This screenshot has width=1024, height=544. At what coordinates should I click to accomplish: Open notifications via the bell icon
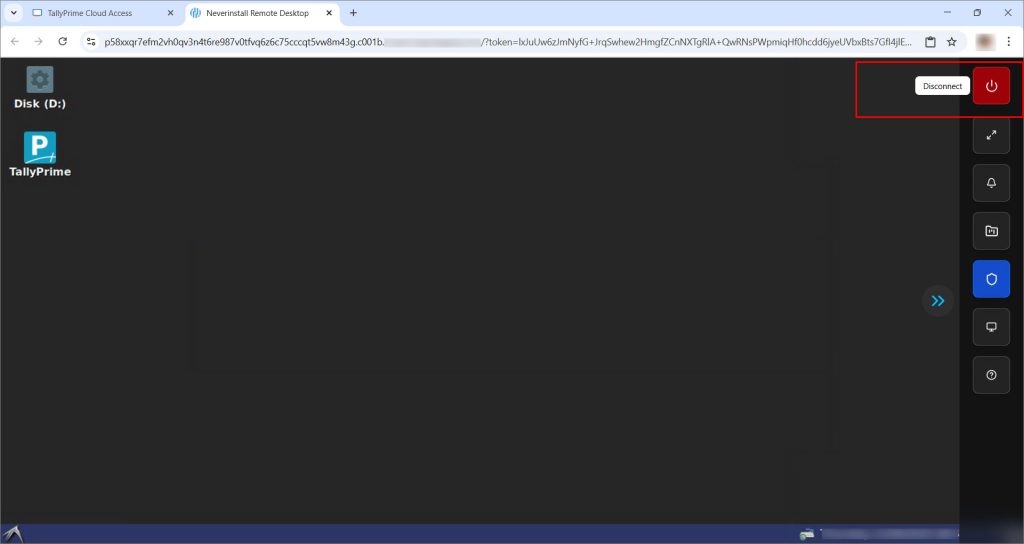(x=991, y=183)
